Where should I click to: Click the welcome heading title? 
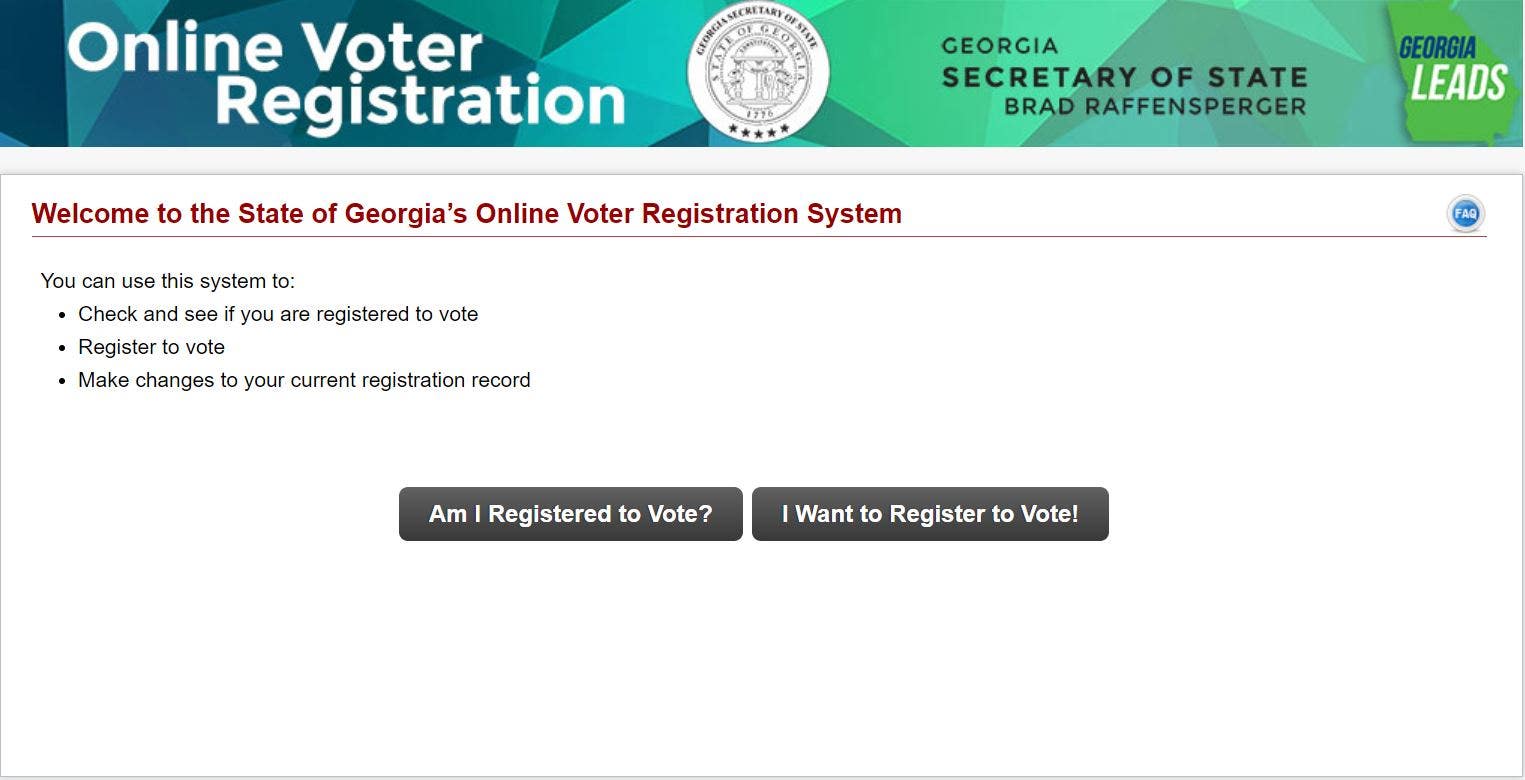[x=467, y=213]
